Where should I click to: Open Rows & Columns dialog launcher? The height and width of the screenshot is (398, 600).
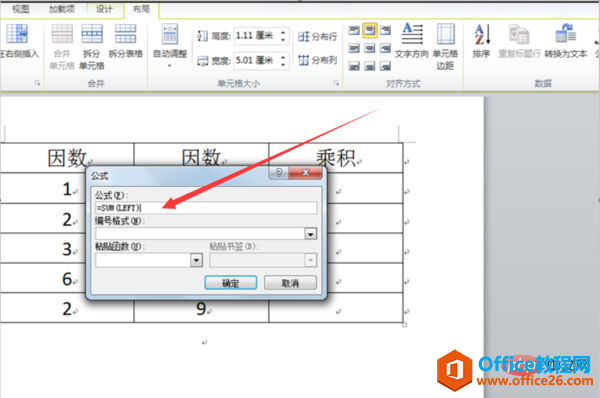[x=37, y=83]
